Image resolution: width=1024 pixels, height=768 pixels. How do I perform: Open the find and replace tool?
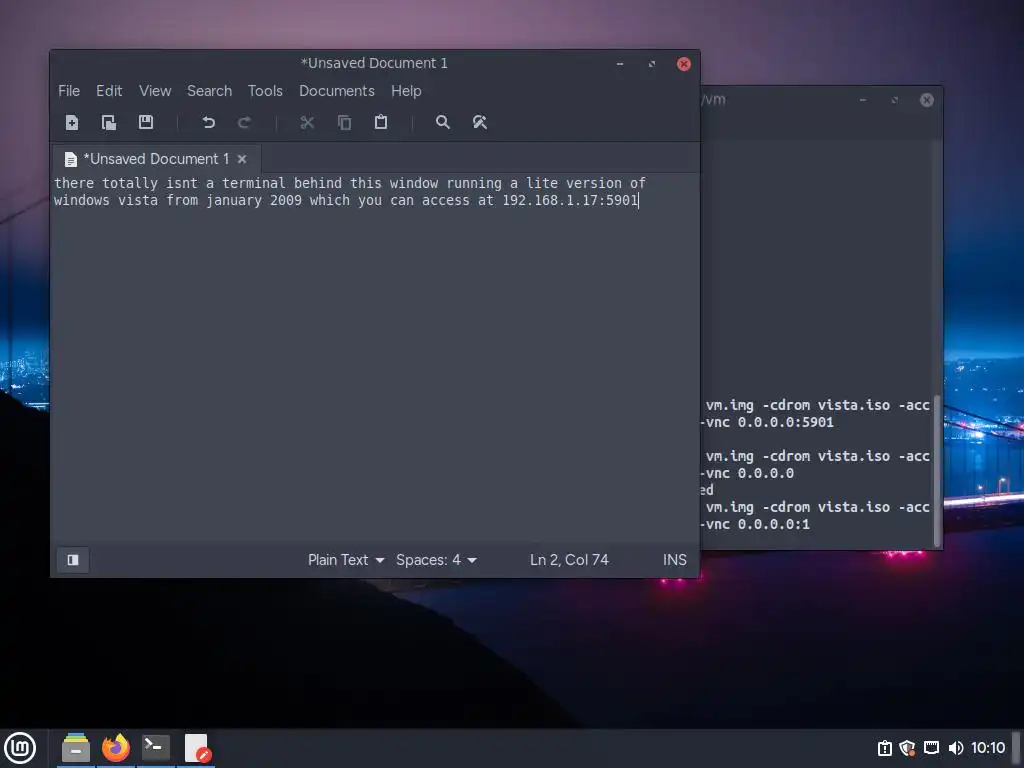pos(479,122)
